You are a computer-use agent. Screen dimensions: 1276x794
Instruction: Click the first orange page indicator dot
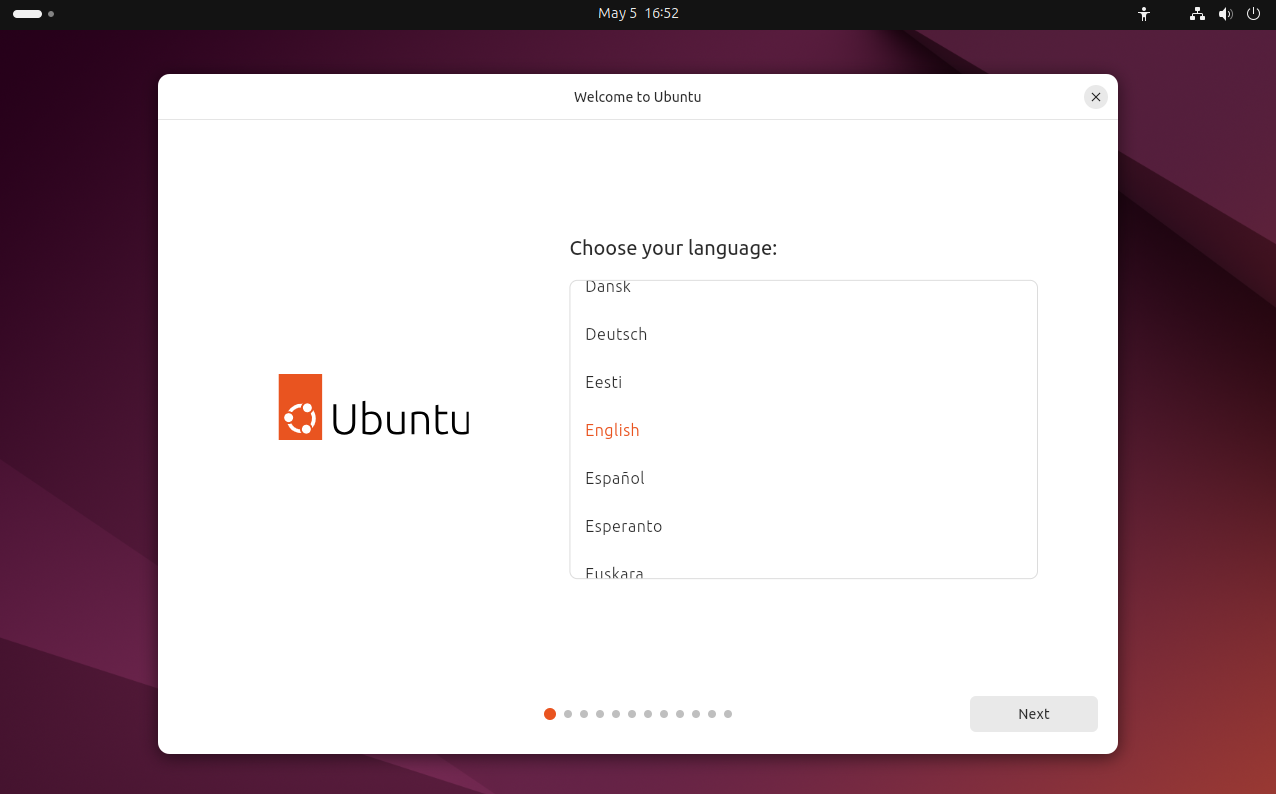pos(550,714)
